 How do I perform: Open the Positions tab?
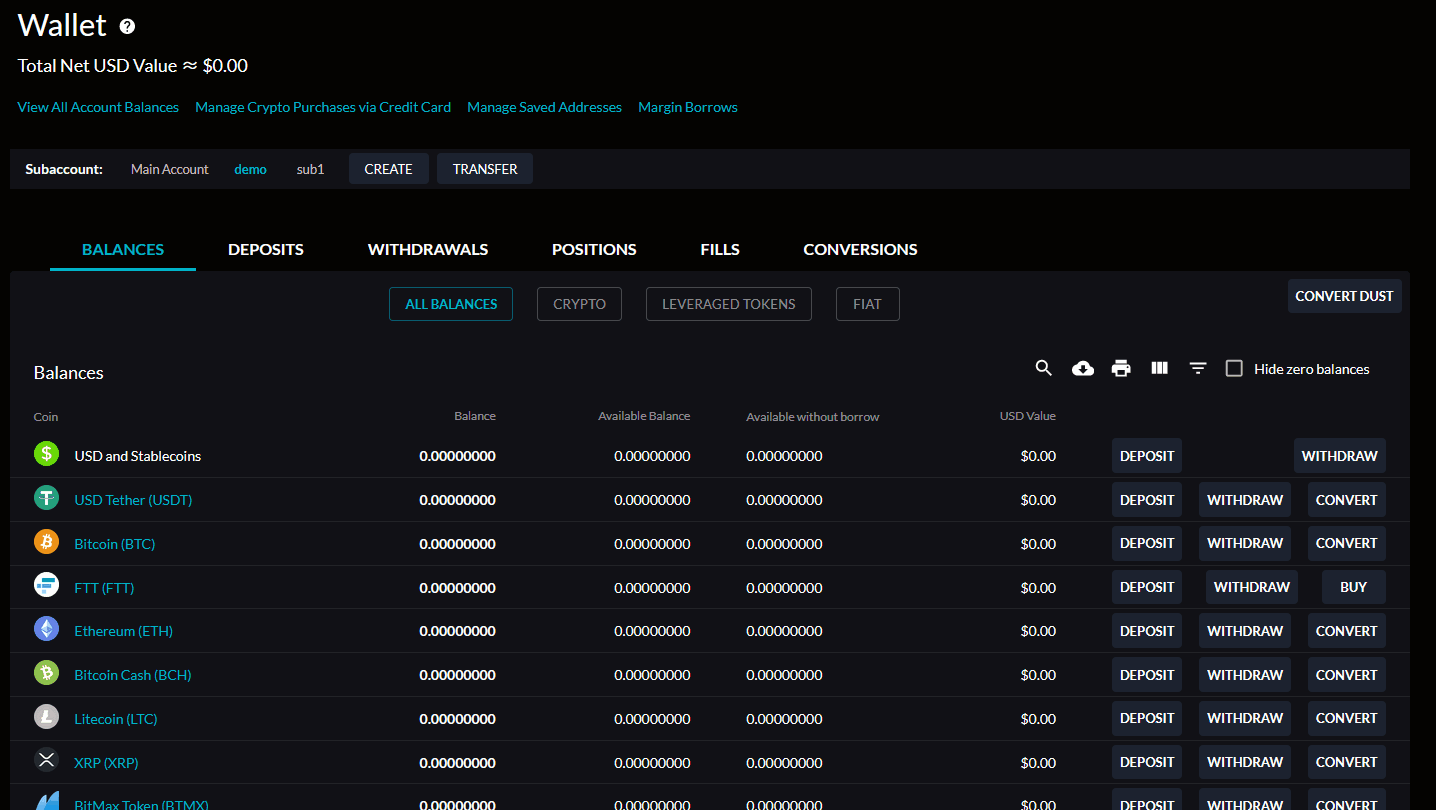pyautogui.click(x=594, y=250)
